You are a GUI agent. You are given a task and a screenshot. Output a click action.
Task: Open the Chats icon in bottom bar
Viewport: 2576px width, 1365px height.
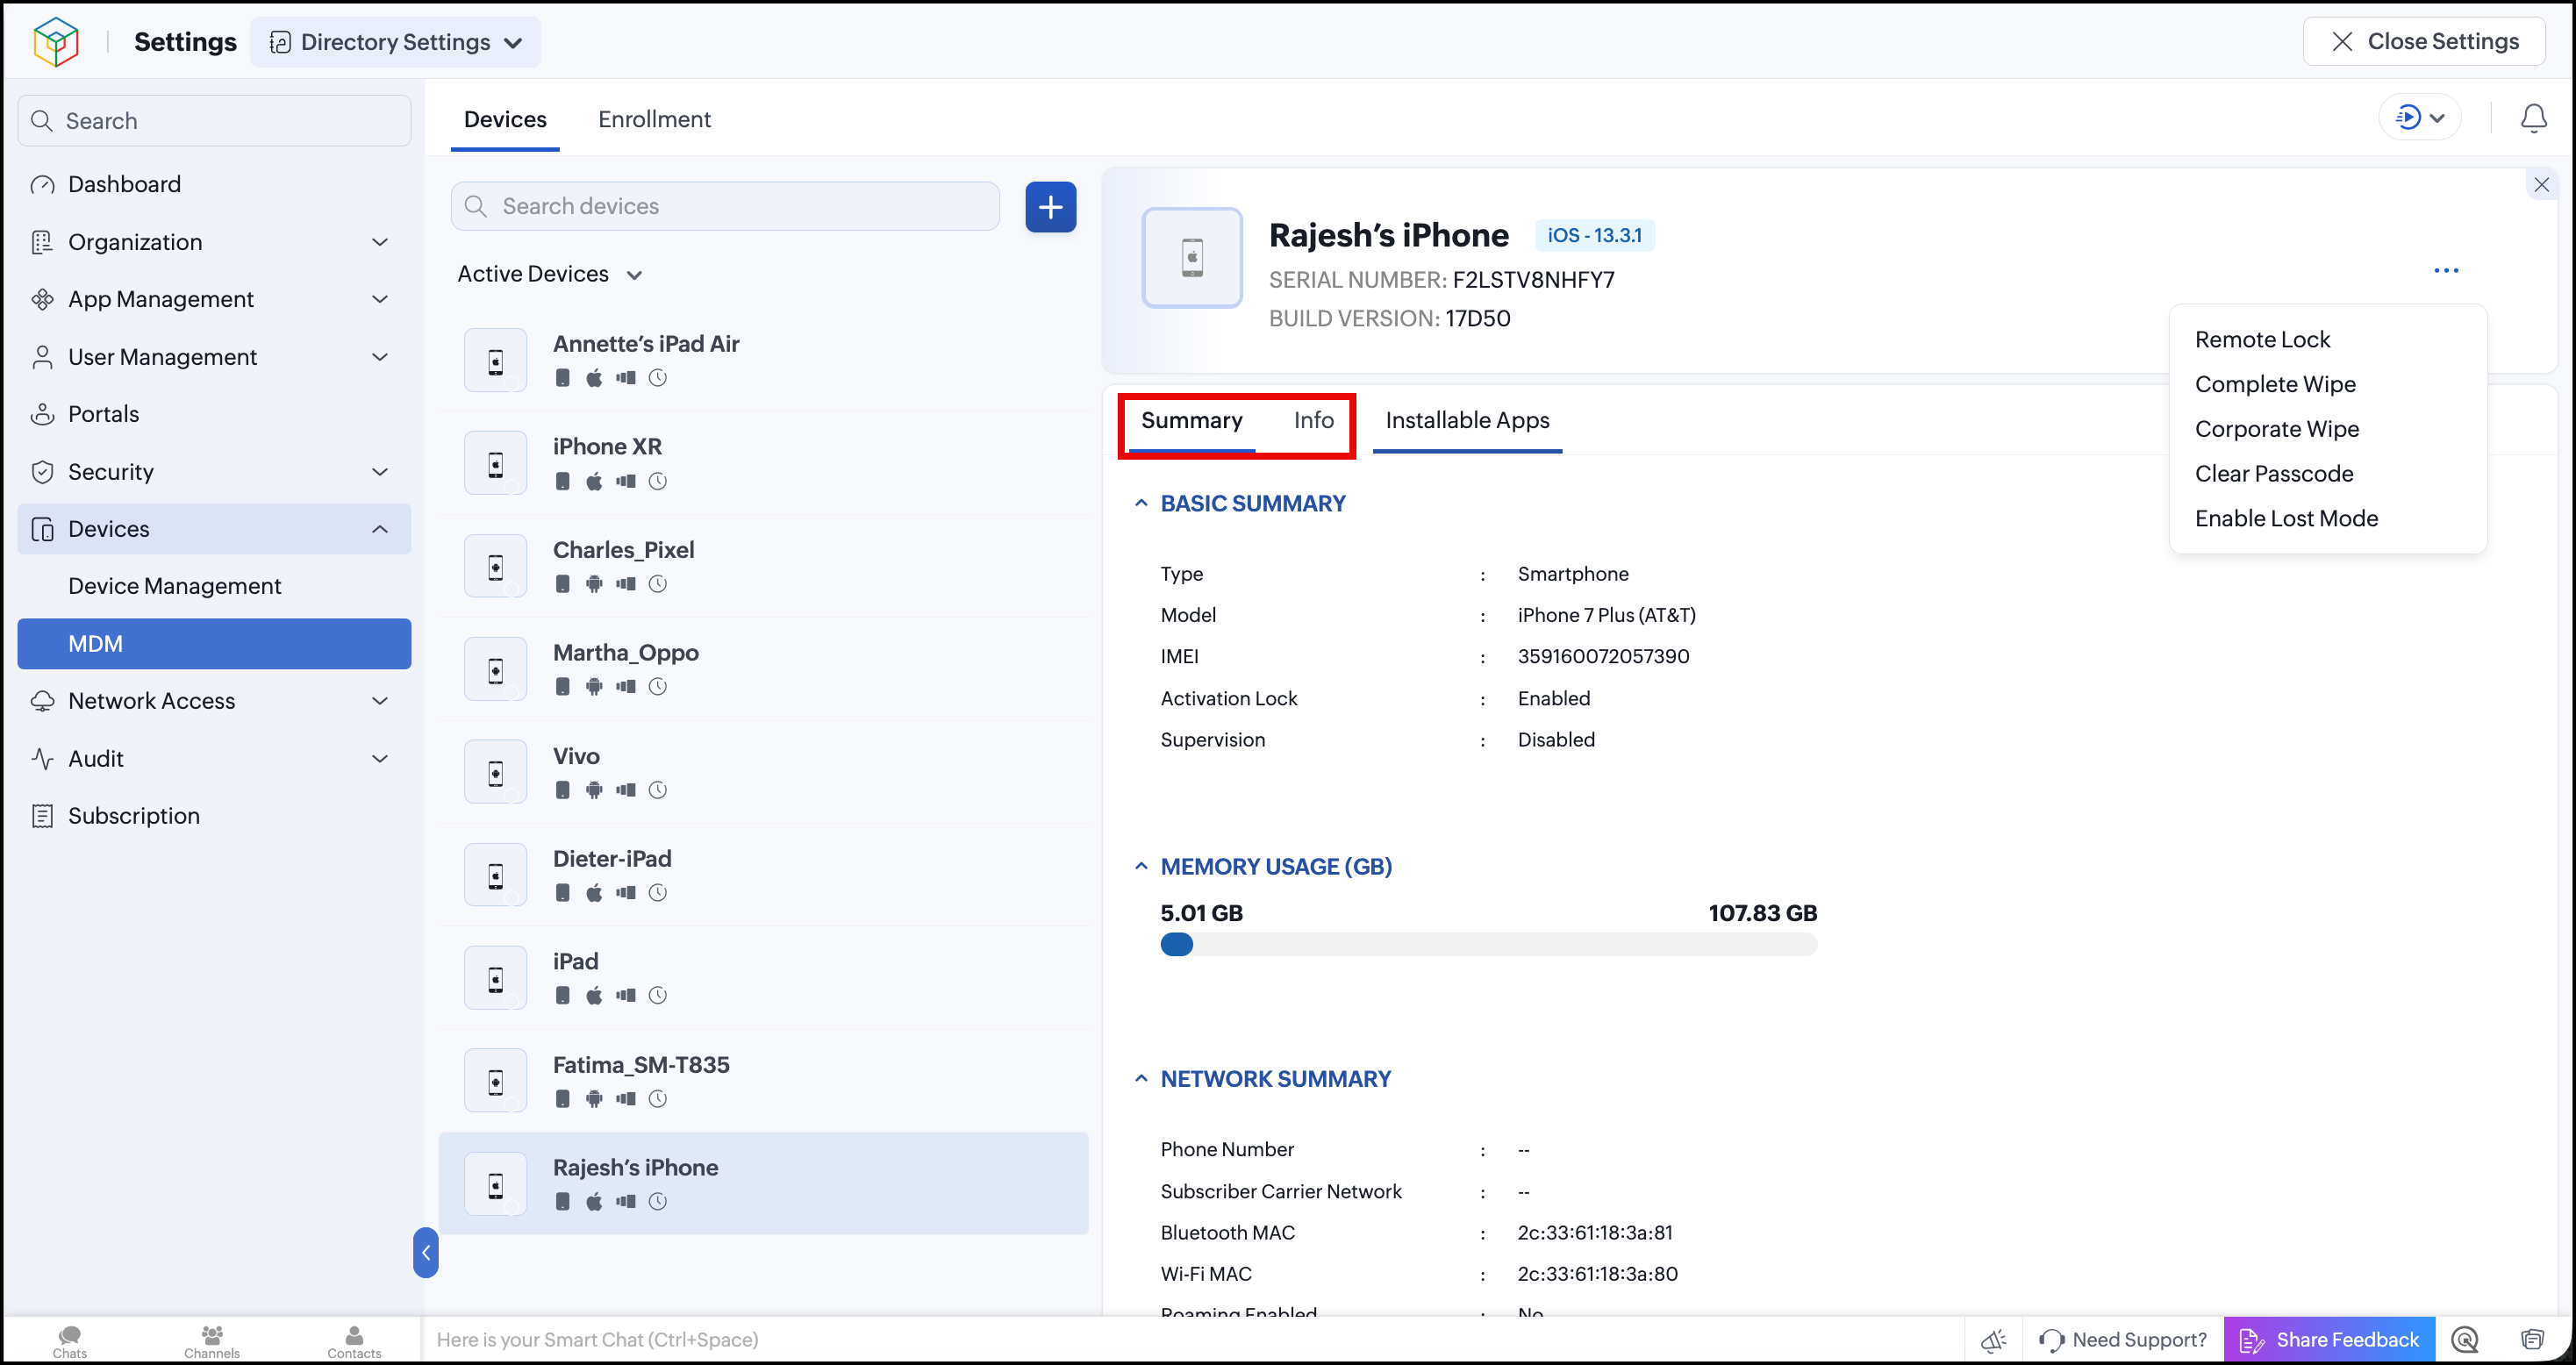point(70,1340)
